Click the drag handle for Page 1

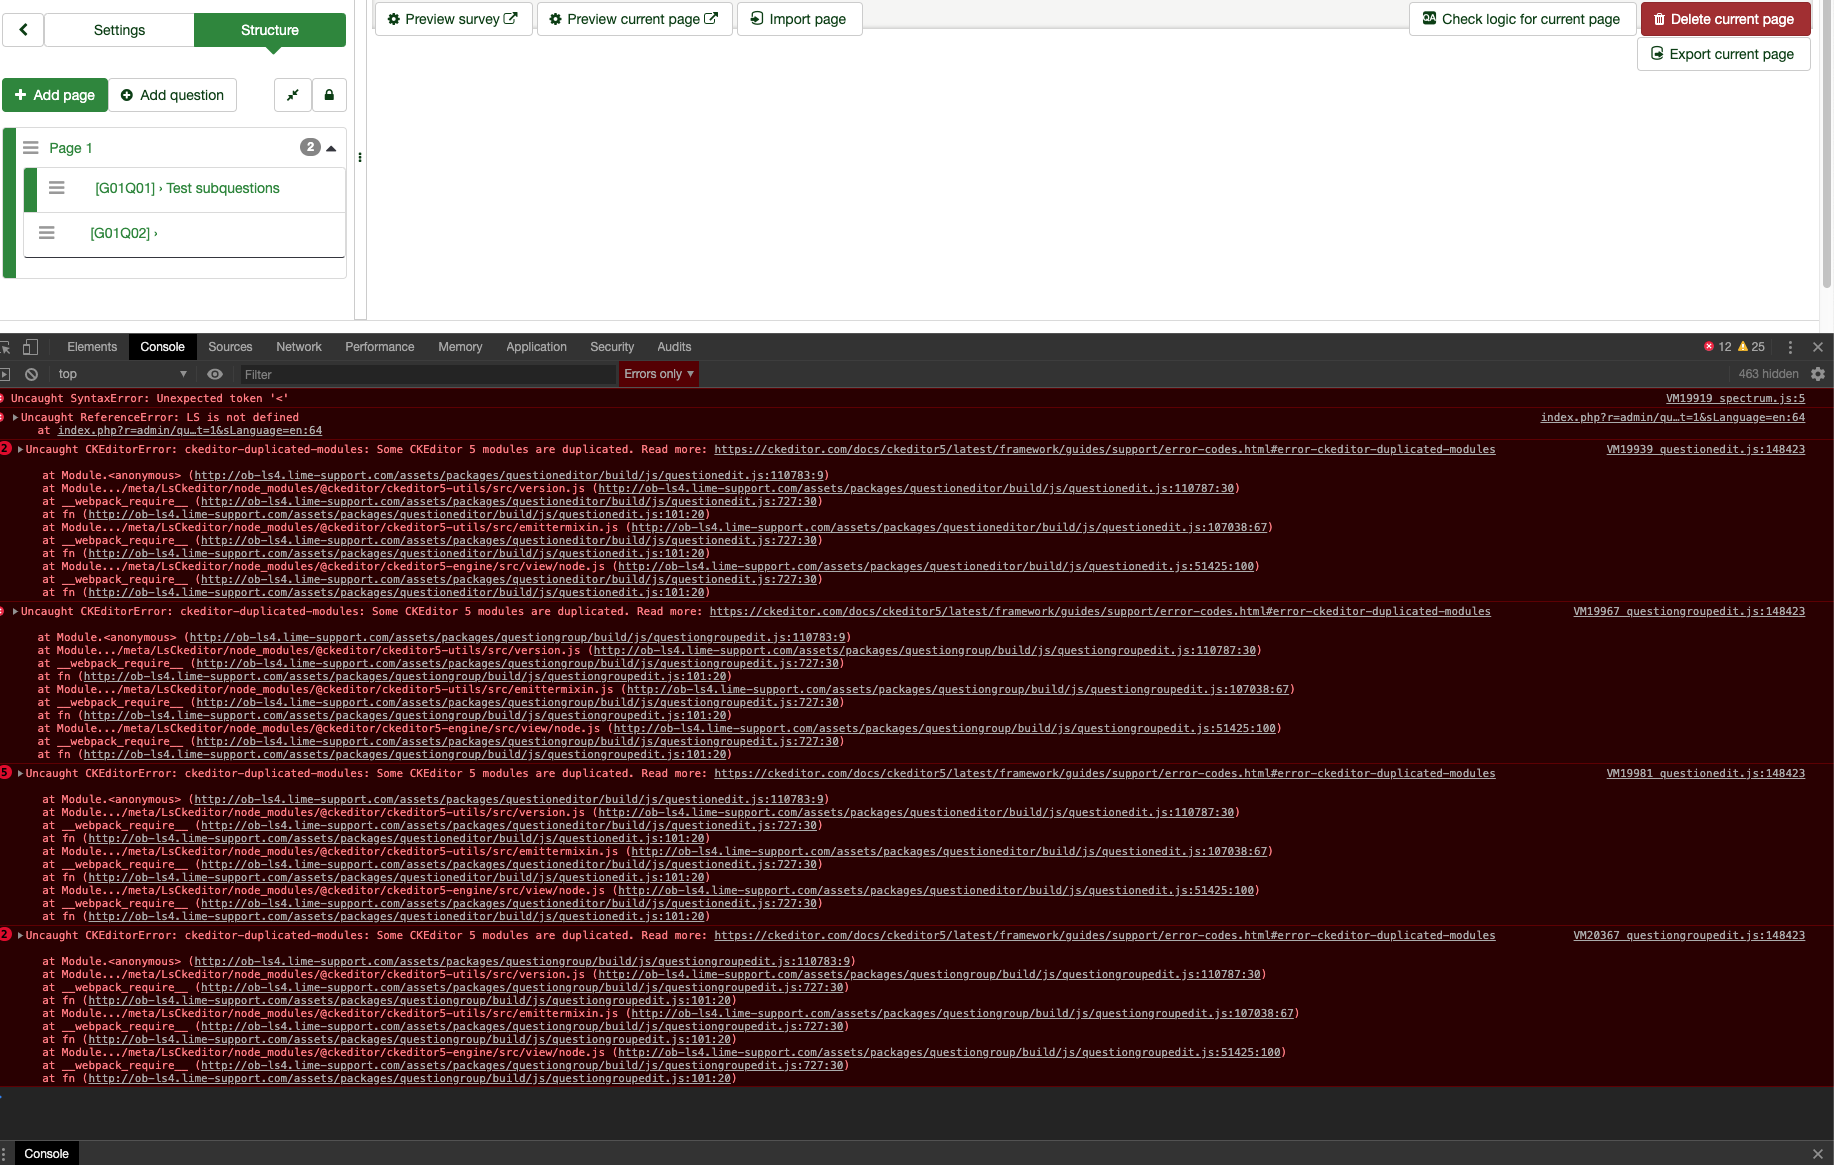click(31, 148)
